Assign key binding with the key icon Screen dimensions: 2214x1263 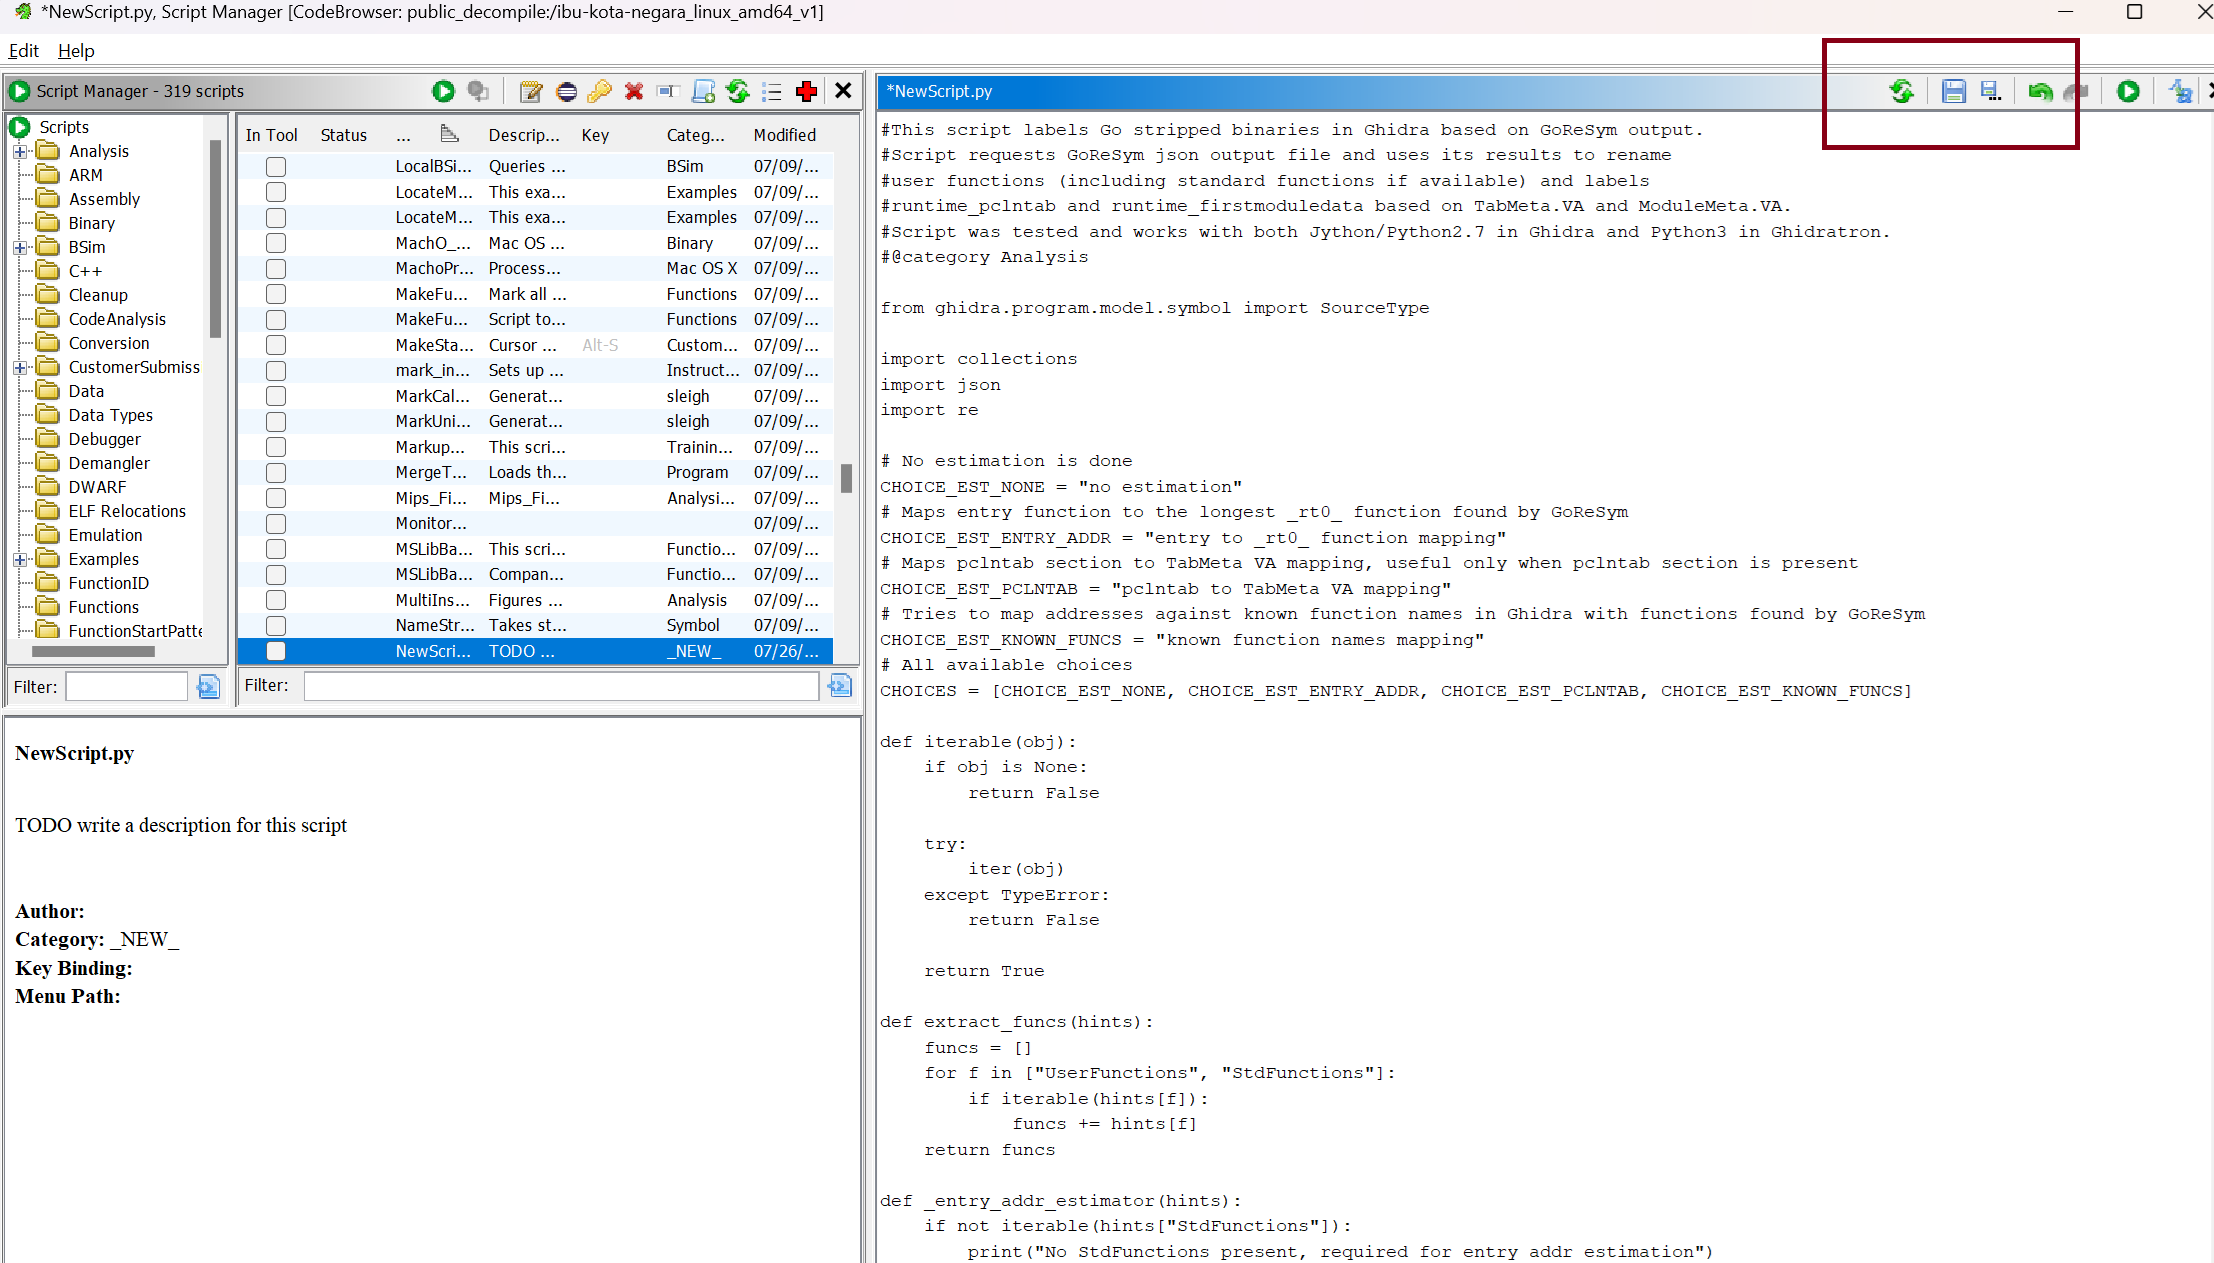coord(599,91)
